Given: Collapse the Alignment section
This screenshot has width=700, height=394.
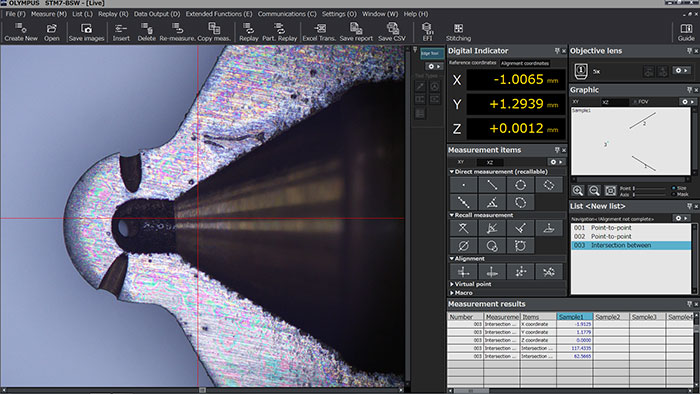Looking at the screenshot, I should pos(452,259).
